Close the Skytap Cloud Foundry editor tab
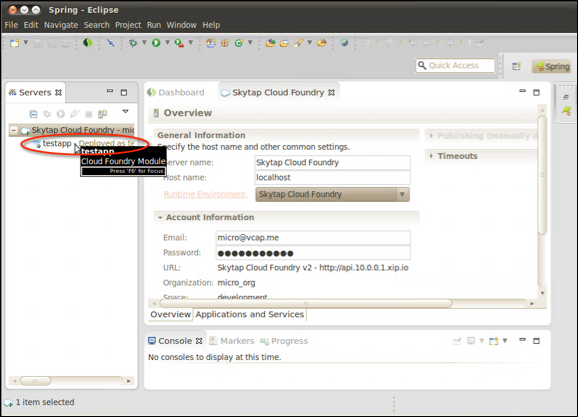The width and height of the screenshot is (578, 417). pos(331,93)
